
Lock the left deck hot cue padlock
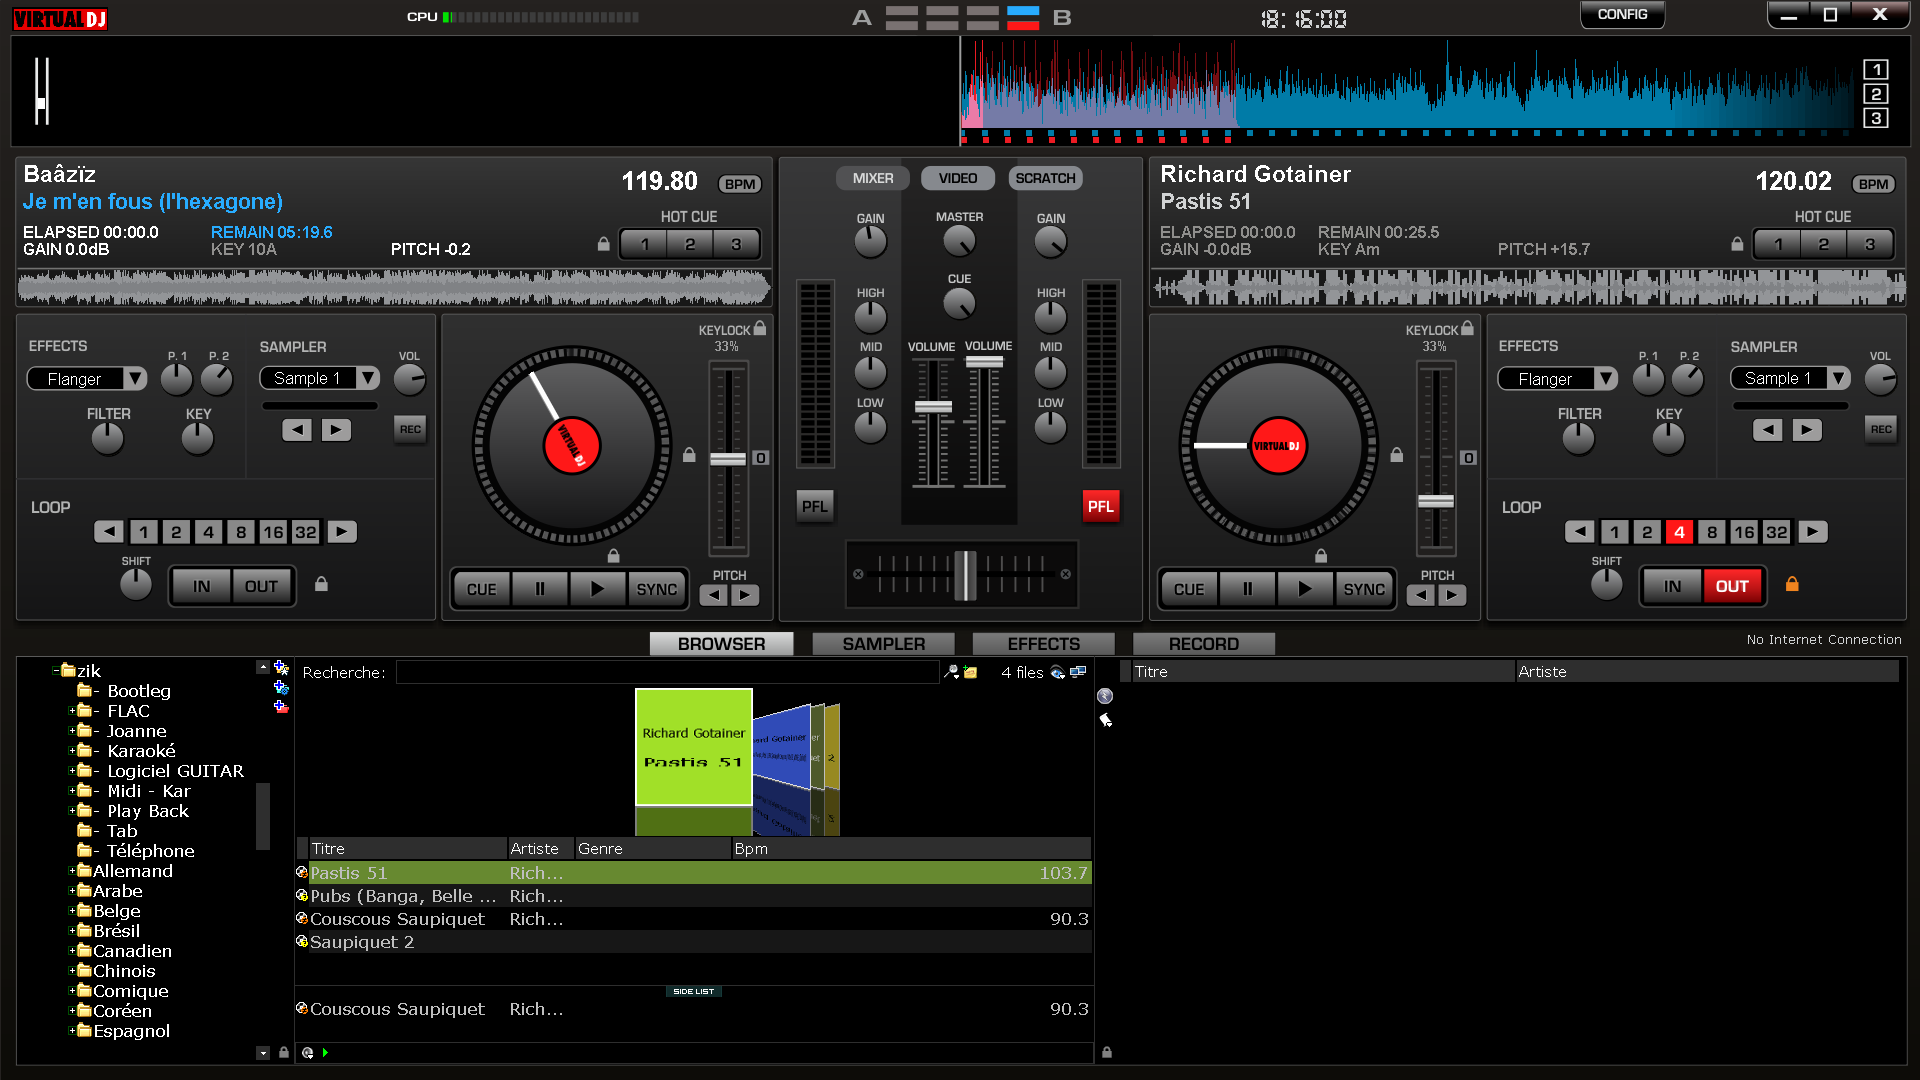pos(603,244)
